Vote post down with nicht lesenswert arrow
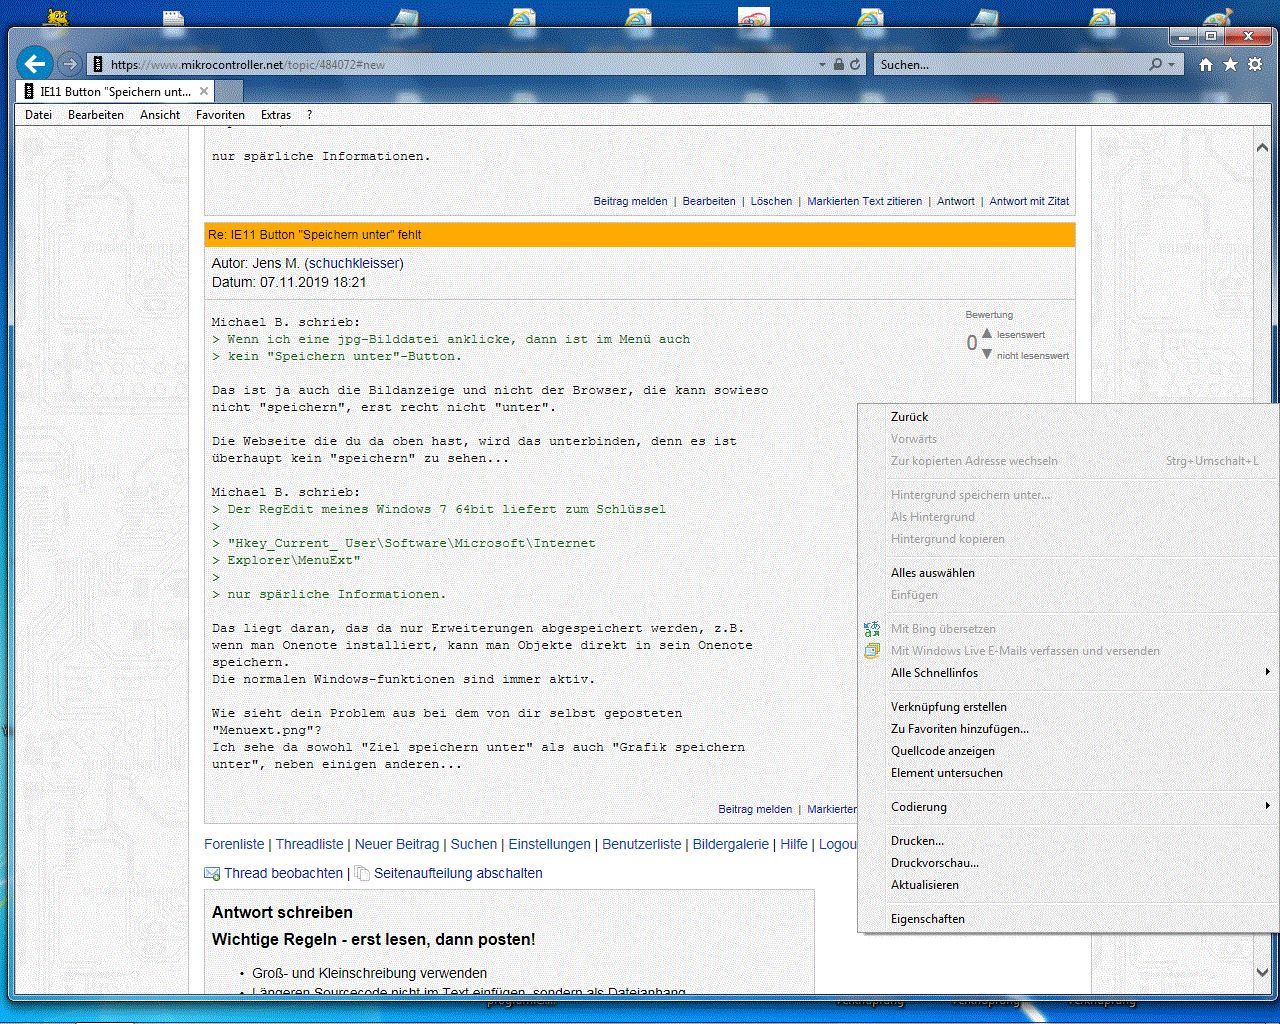The height and width of the screenshot is (1024, 1280). click(x=987, y=354)
